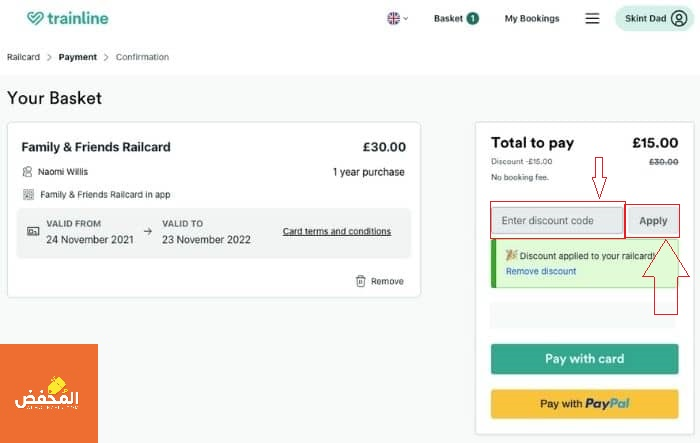Screen dimensions: 700x443
Task: Click the card icon beside Valid From
Action: click(33, 231)
